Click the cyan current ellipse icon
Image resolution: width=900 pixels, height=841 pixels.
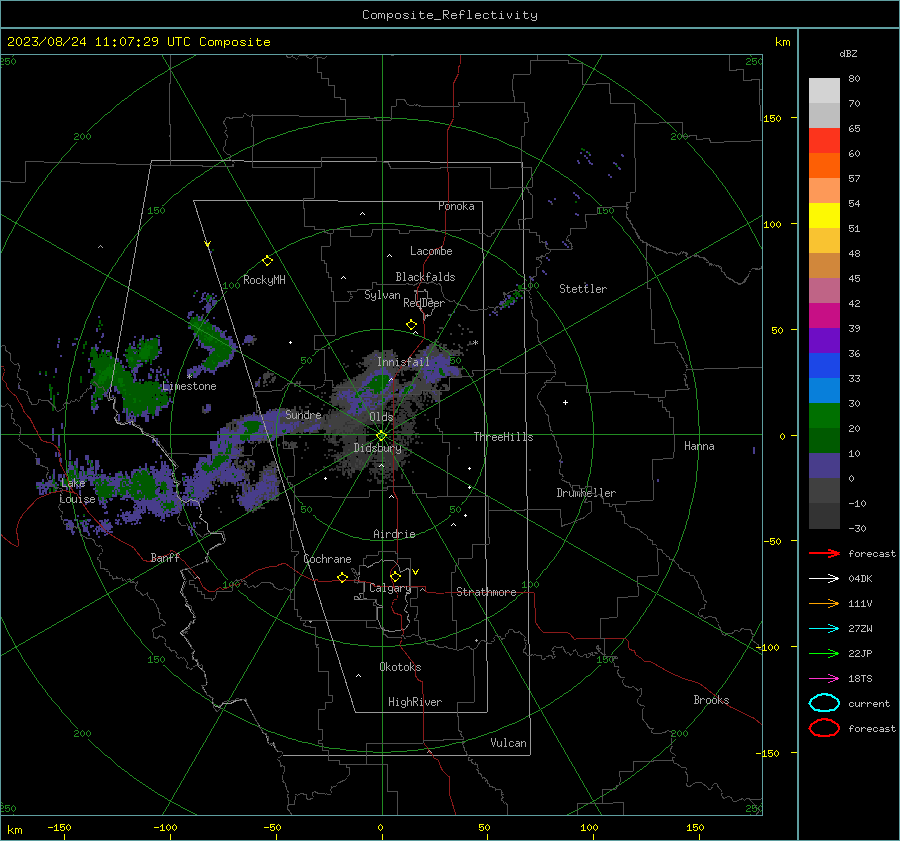click(x=824, y=703)
